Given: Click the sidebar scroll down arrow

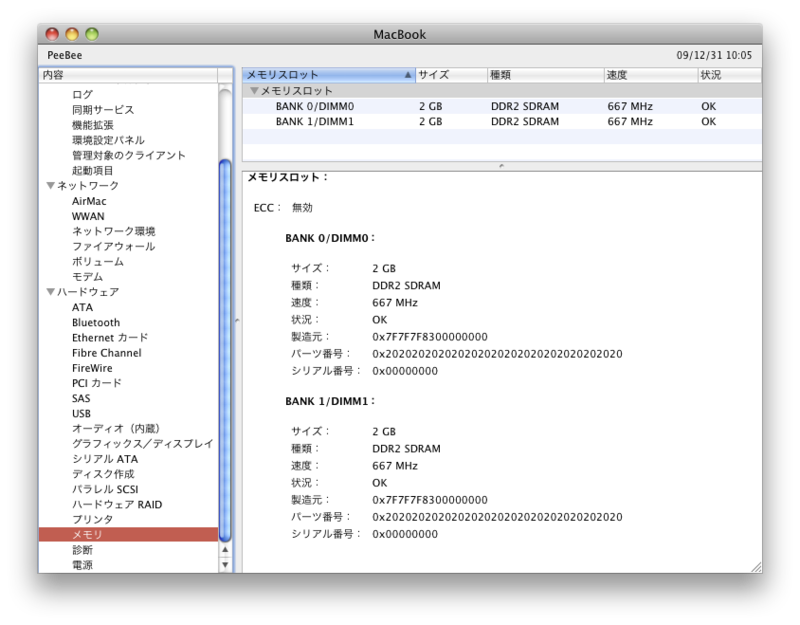Looking at the screenshot, I should coord(225,565).
